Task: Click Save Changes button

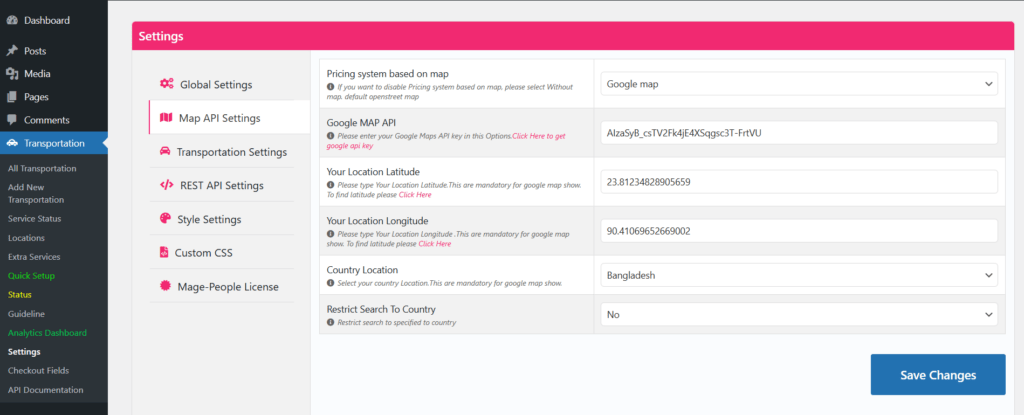Action: [x=938, y=374]
